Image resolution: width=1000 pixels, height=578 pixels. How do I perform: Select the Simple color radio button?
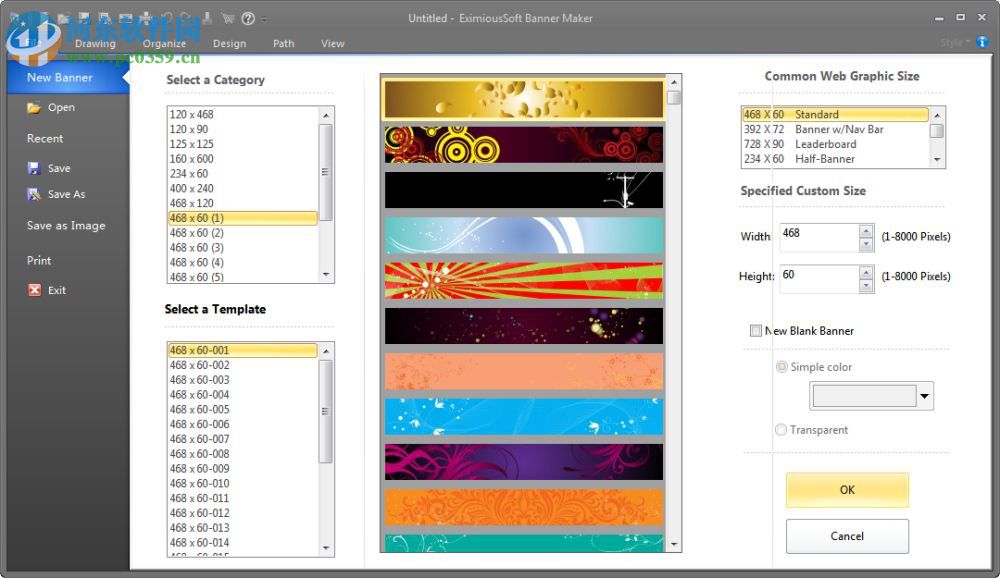[x=781, y=367]
